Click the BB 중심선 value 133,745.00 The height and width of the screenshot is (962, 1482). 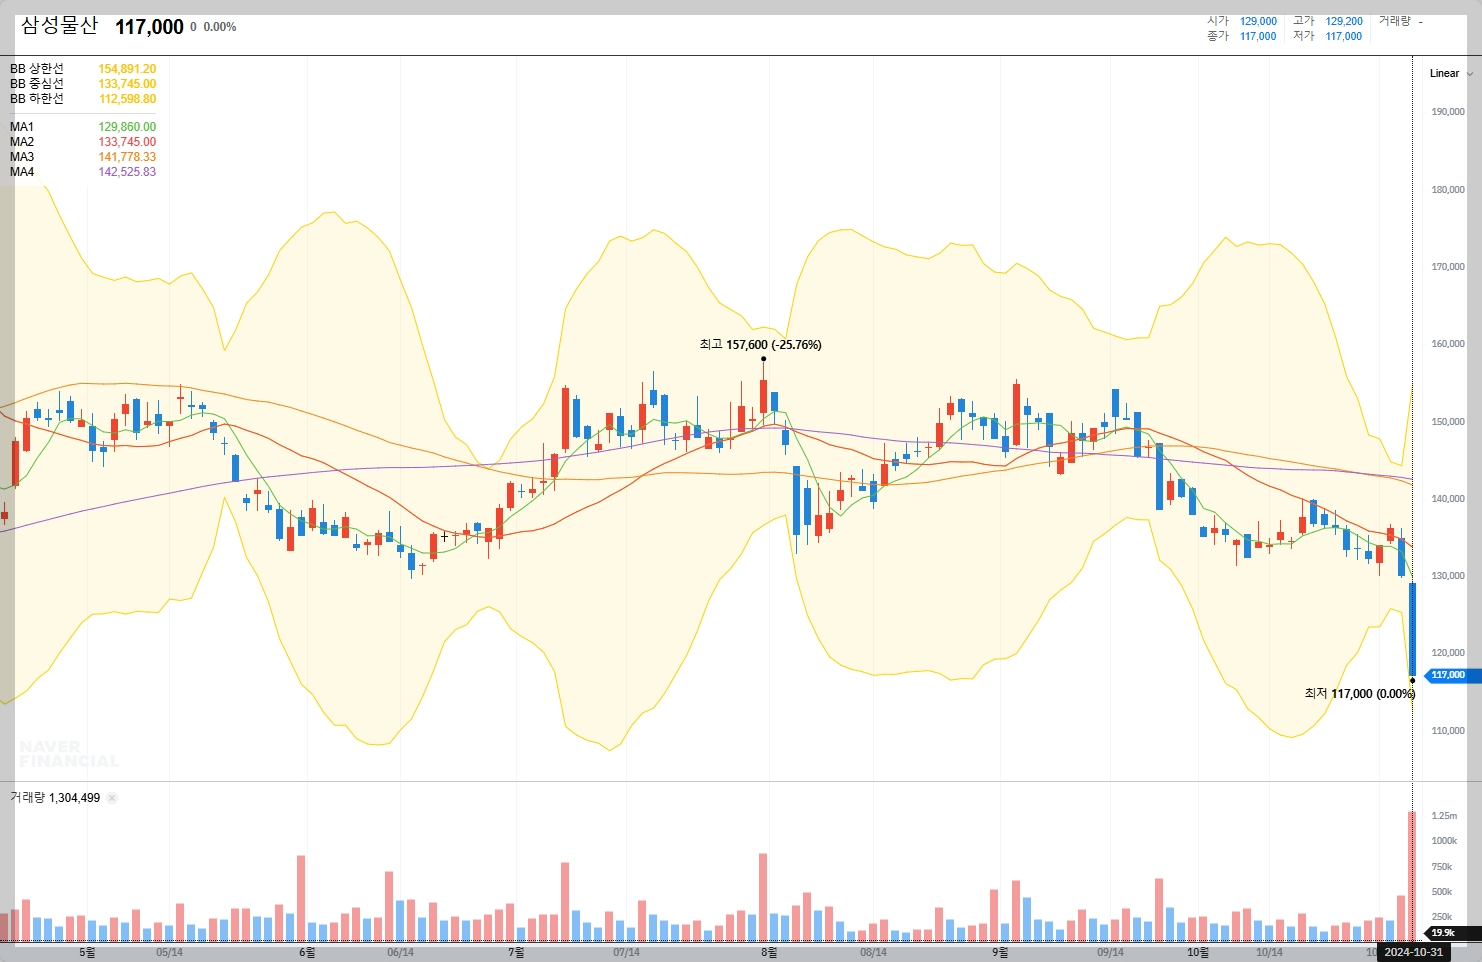point(127,84)
